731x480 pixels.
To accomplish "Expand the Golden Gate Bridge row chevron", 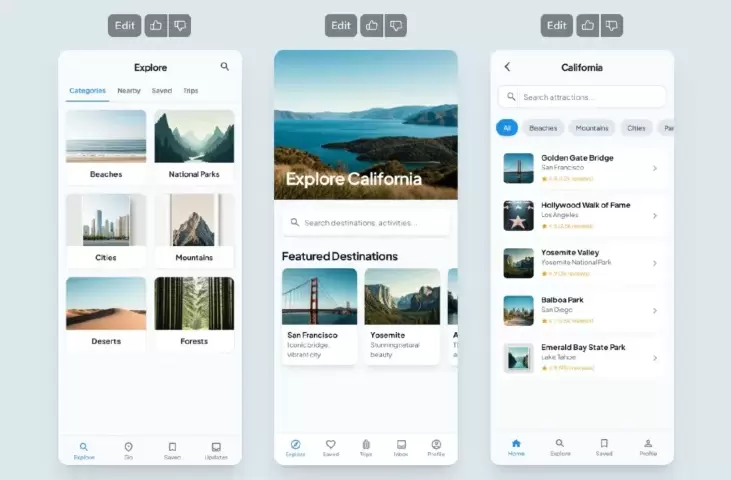I will [655, 168].
